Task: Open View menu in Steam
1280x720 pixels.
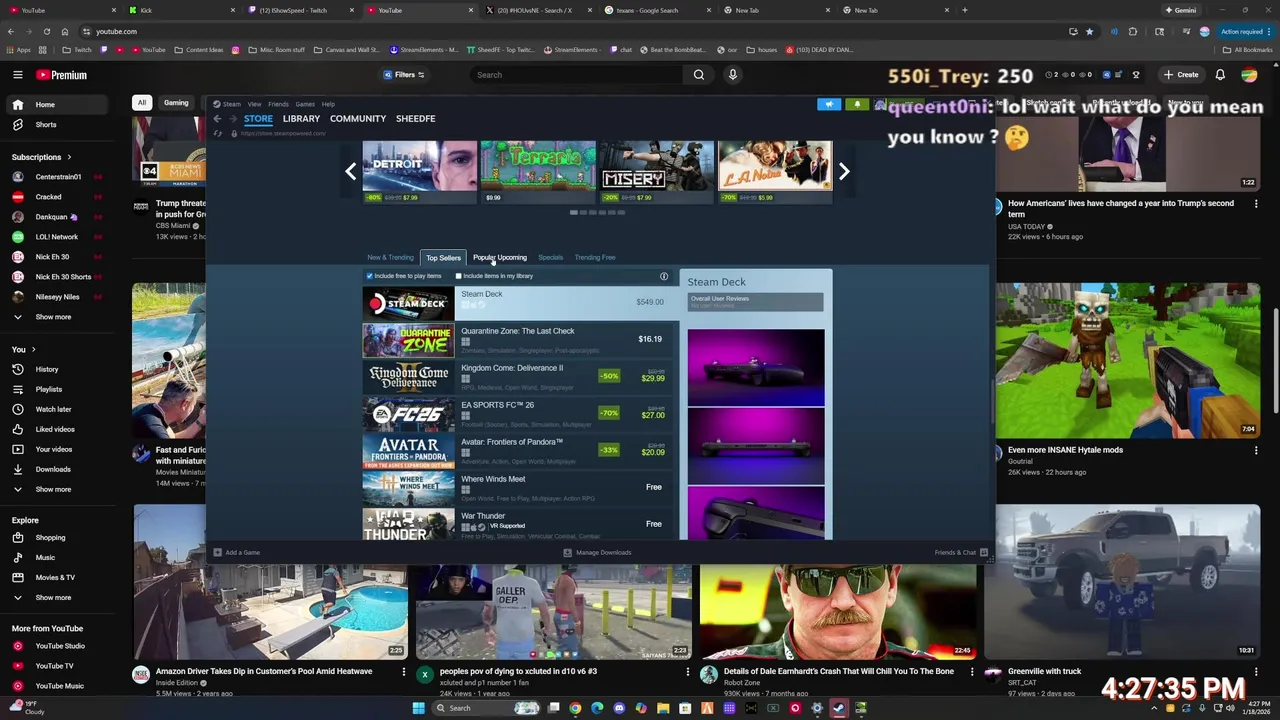Action: [254, 104]
